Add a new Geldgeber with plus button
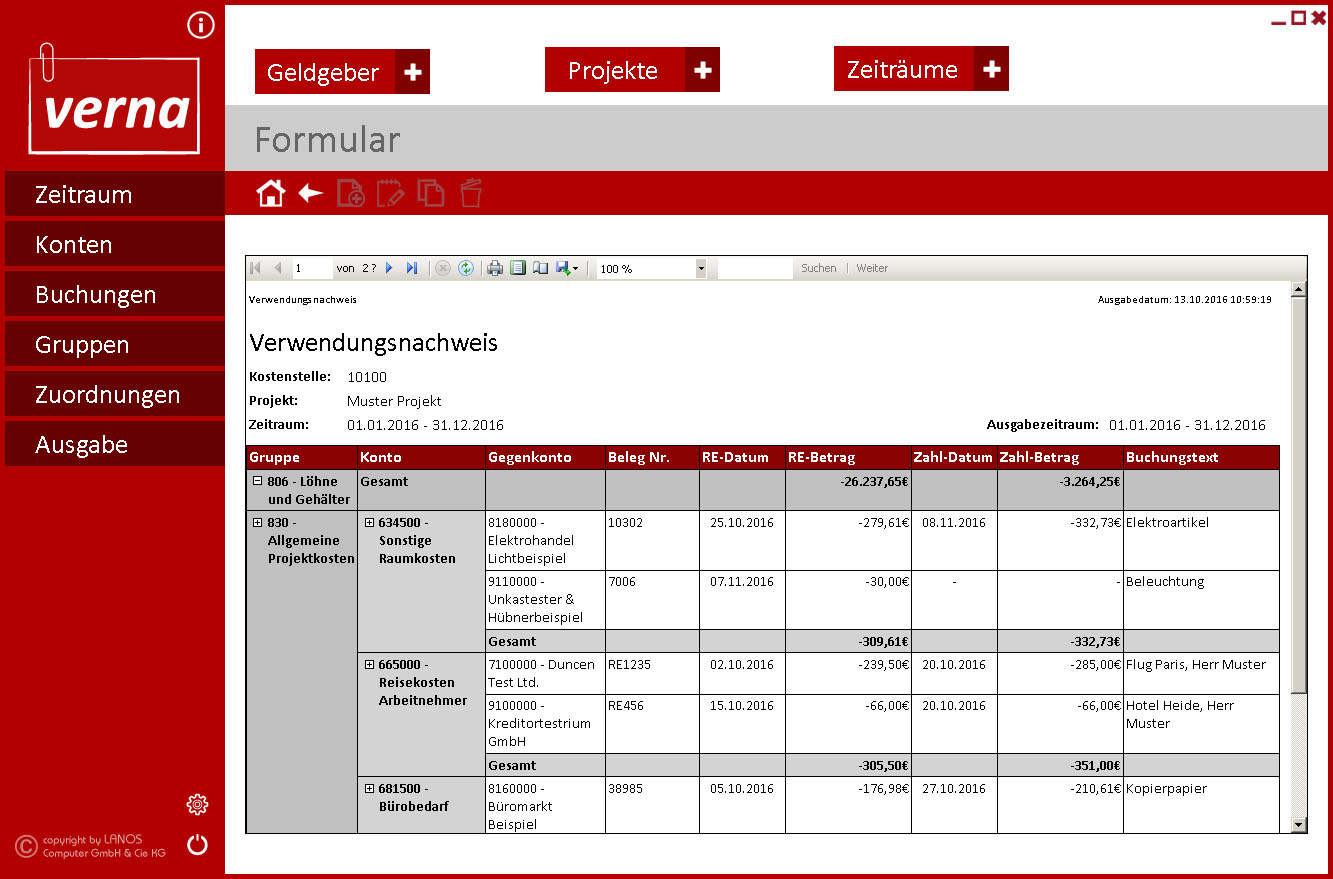This screenshot has height=879, width=1333. point(412,72)
